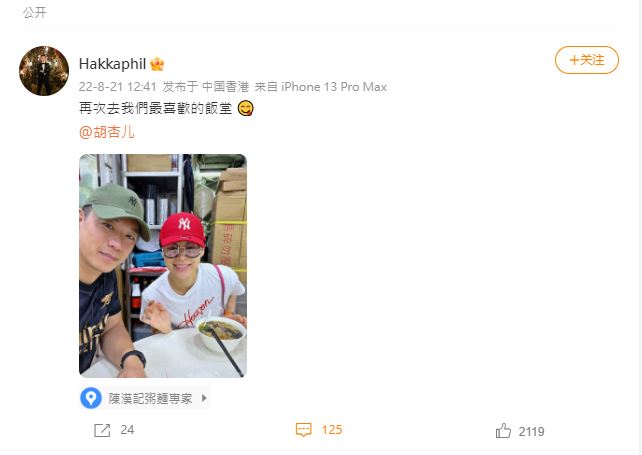Click the 公开 visibility label
The height and width of the screenshot is (455, 642).
pos(34,13)
